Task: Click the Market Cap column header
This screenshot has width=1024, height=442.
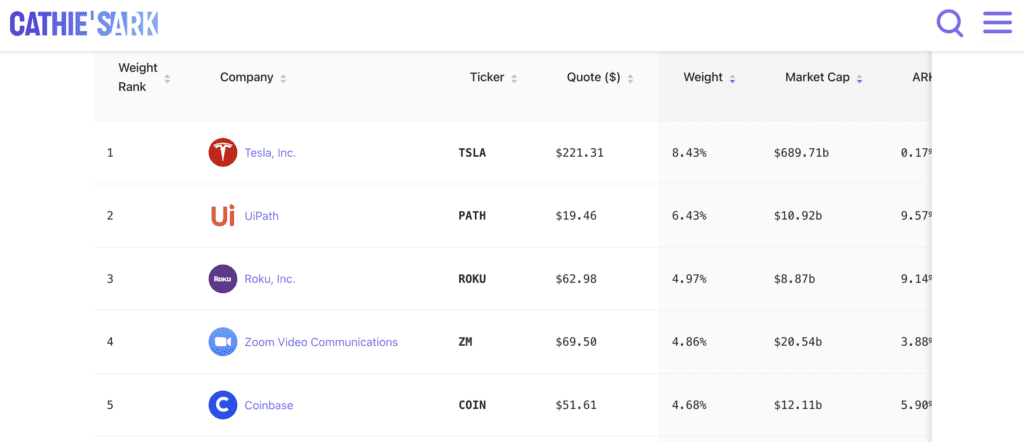Action: tap(817, 77)
